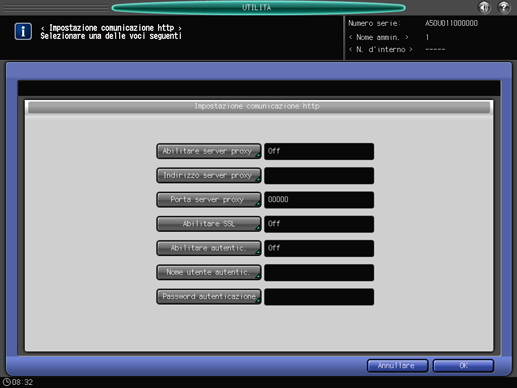Viewport: 517px width, 388px height.
Task: Click the empty Nome utente autentic. field
Action: [x=319, y=272]
